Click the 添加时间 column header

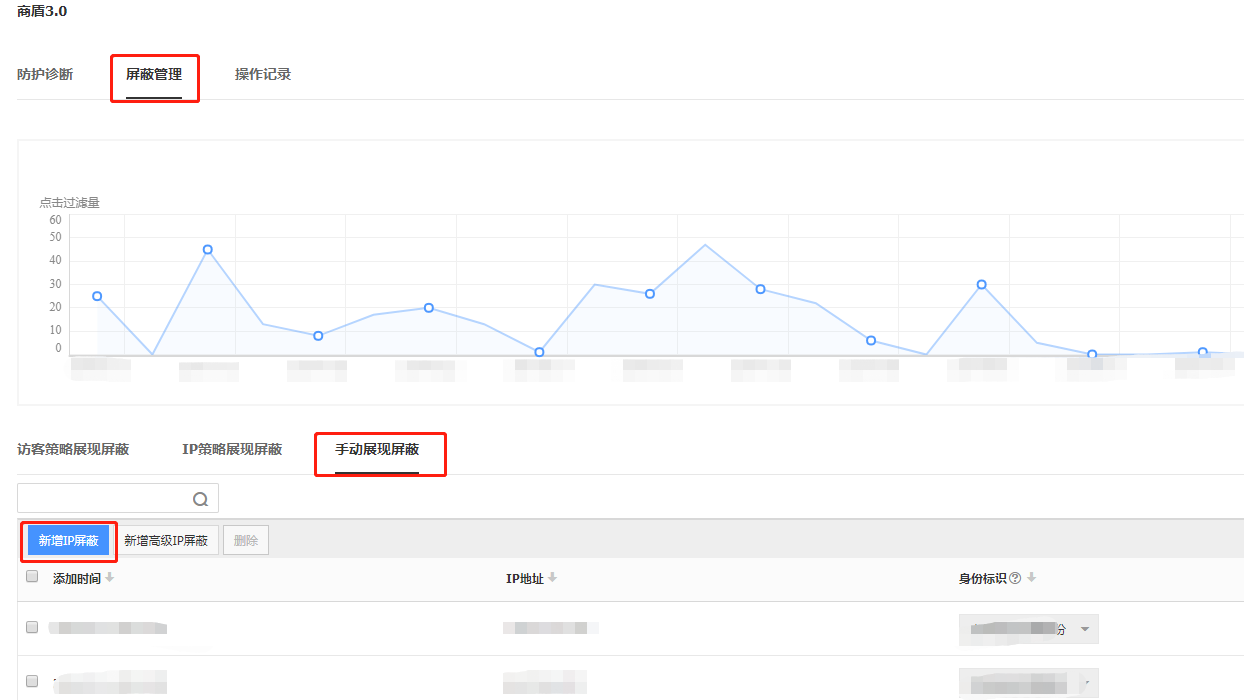[77, 578]
